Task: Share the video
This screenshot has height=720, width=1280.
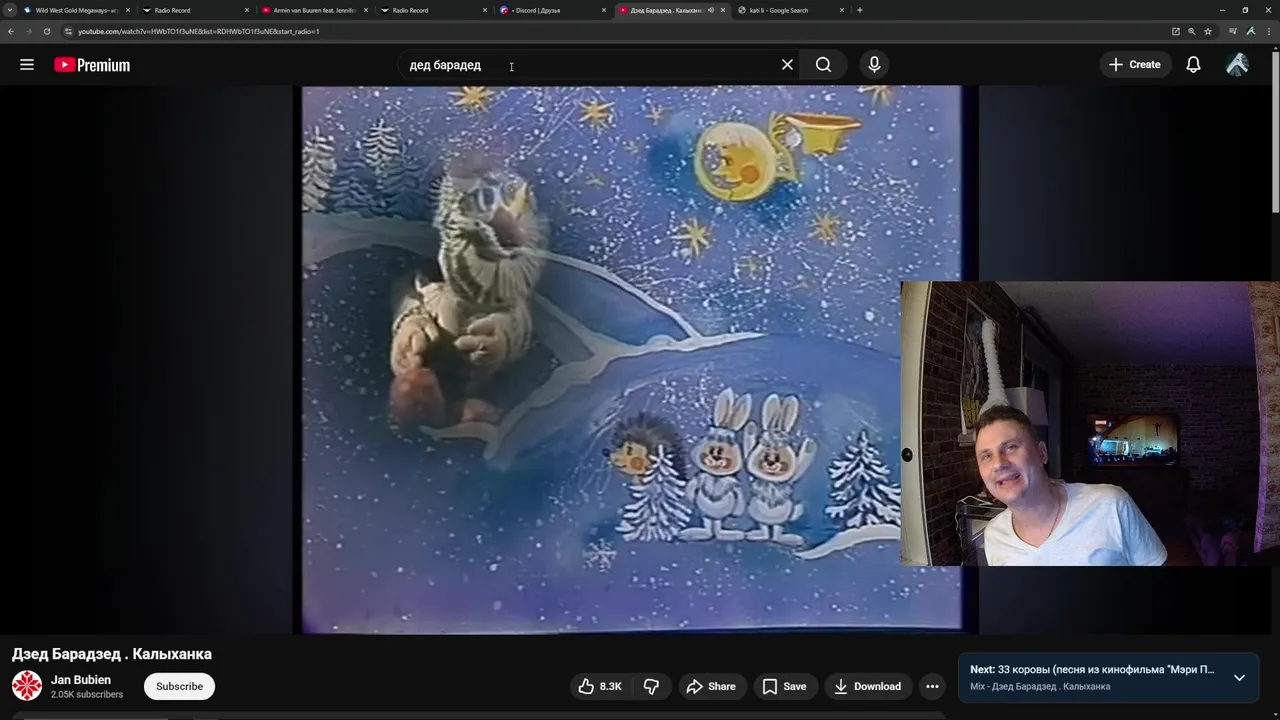Action: click(x=711, y=686)
